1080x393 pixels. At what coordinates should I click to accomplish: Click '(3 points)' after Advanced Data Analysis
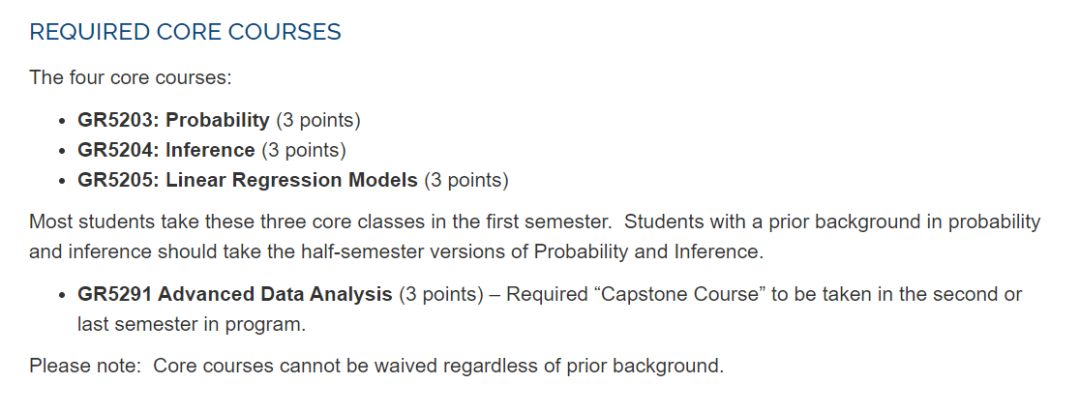pyautogui.click(x=442, y=295)
